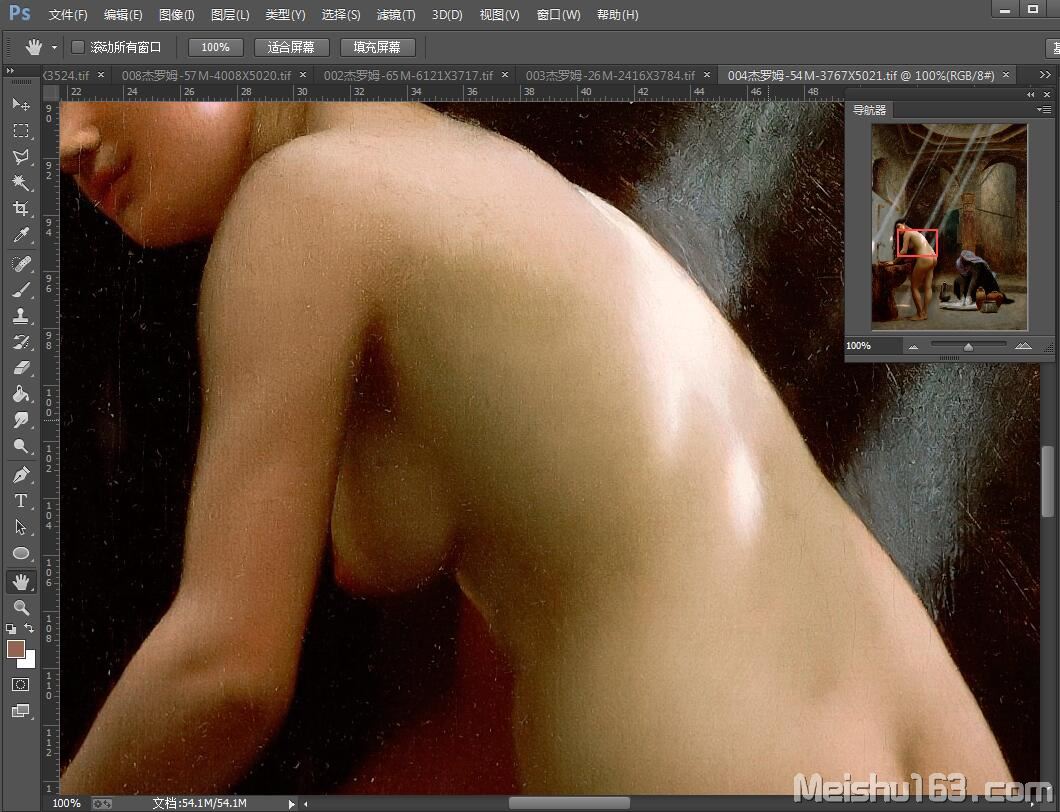Select the Hand tool in toolbox
The height and width of the screenshot is (812, 1060).
coord(21,581)
